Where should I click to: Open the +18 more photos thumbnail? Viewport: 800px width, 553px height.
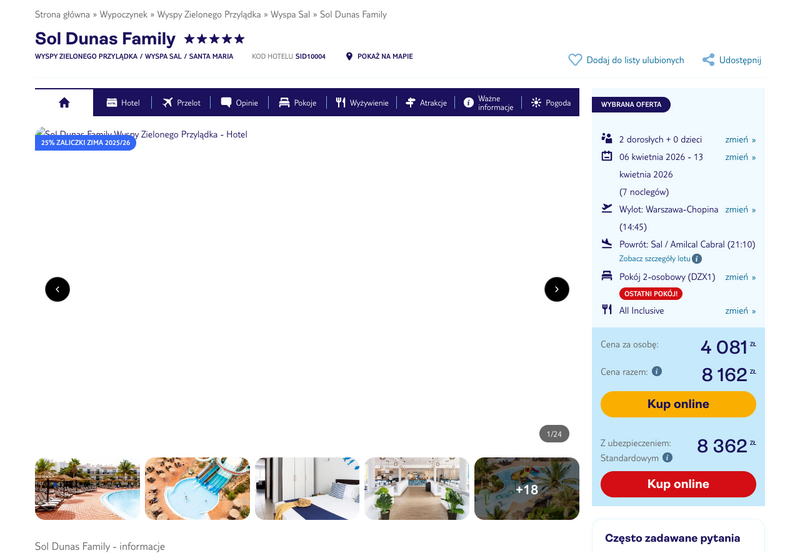point(527,489)
